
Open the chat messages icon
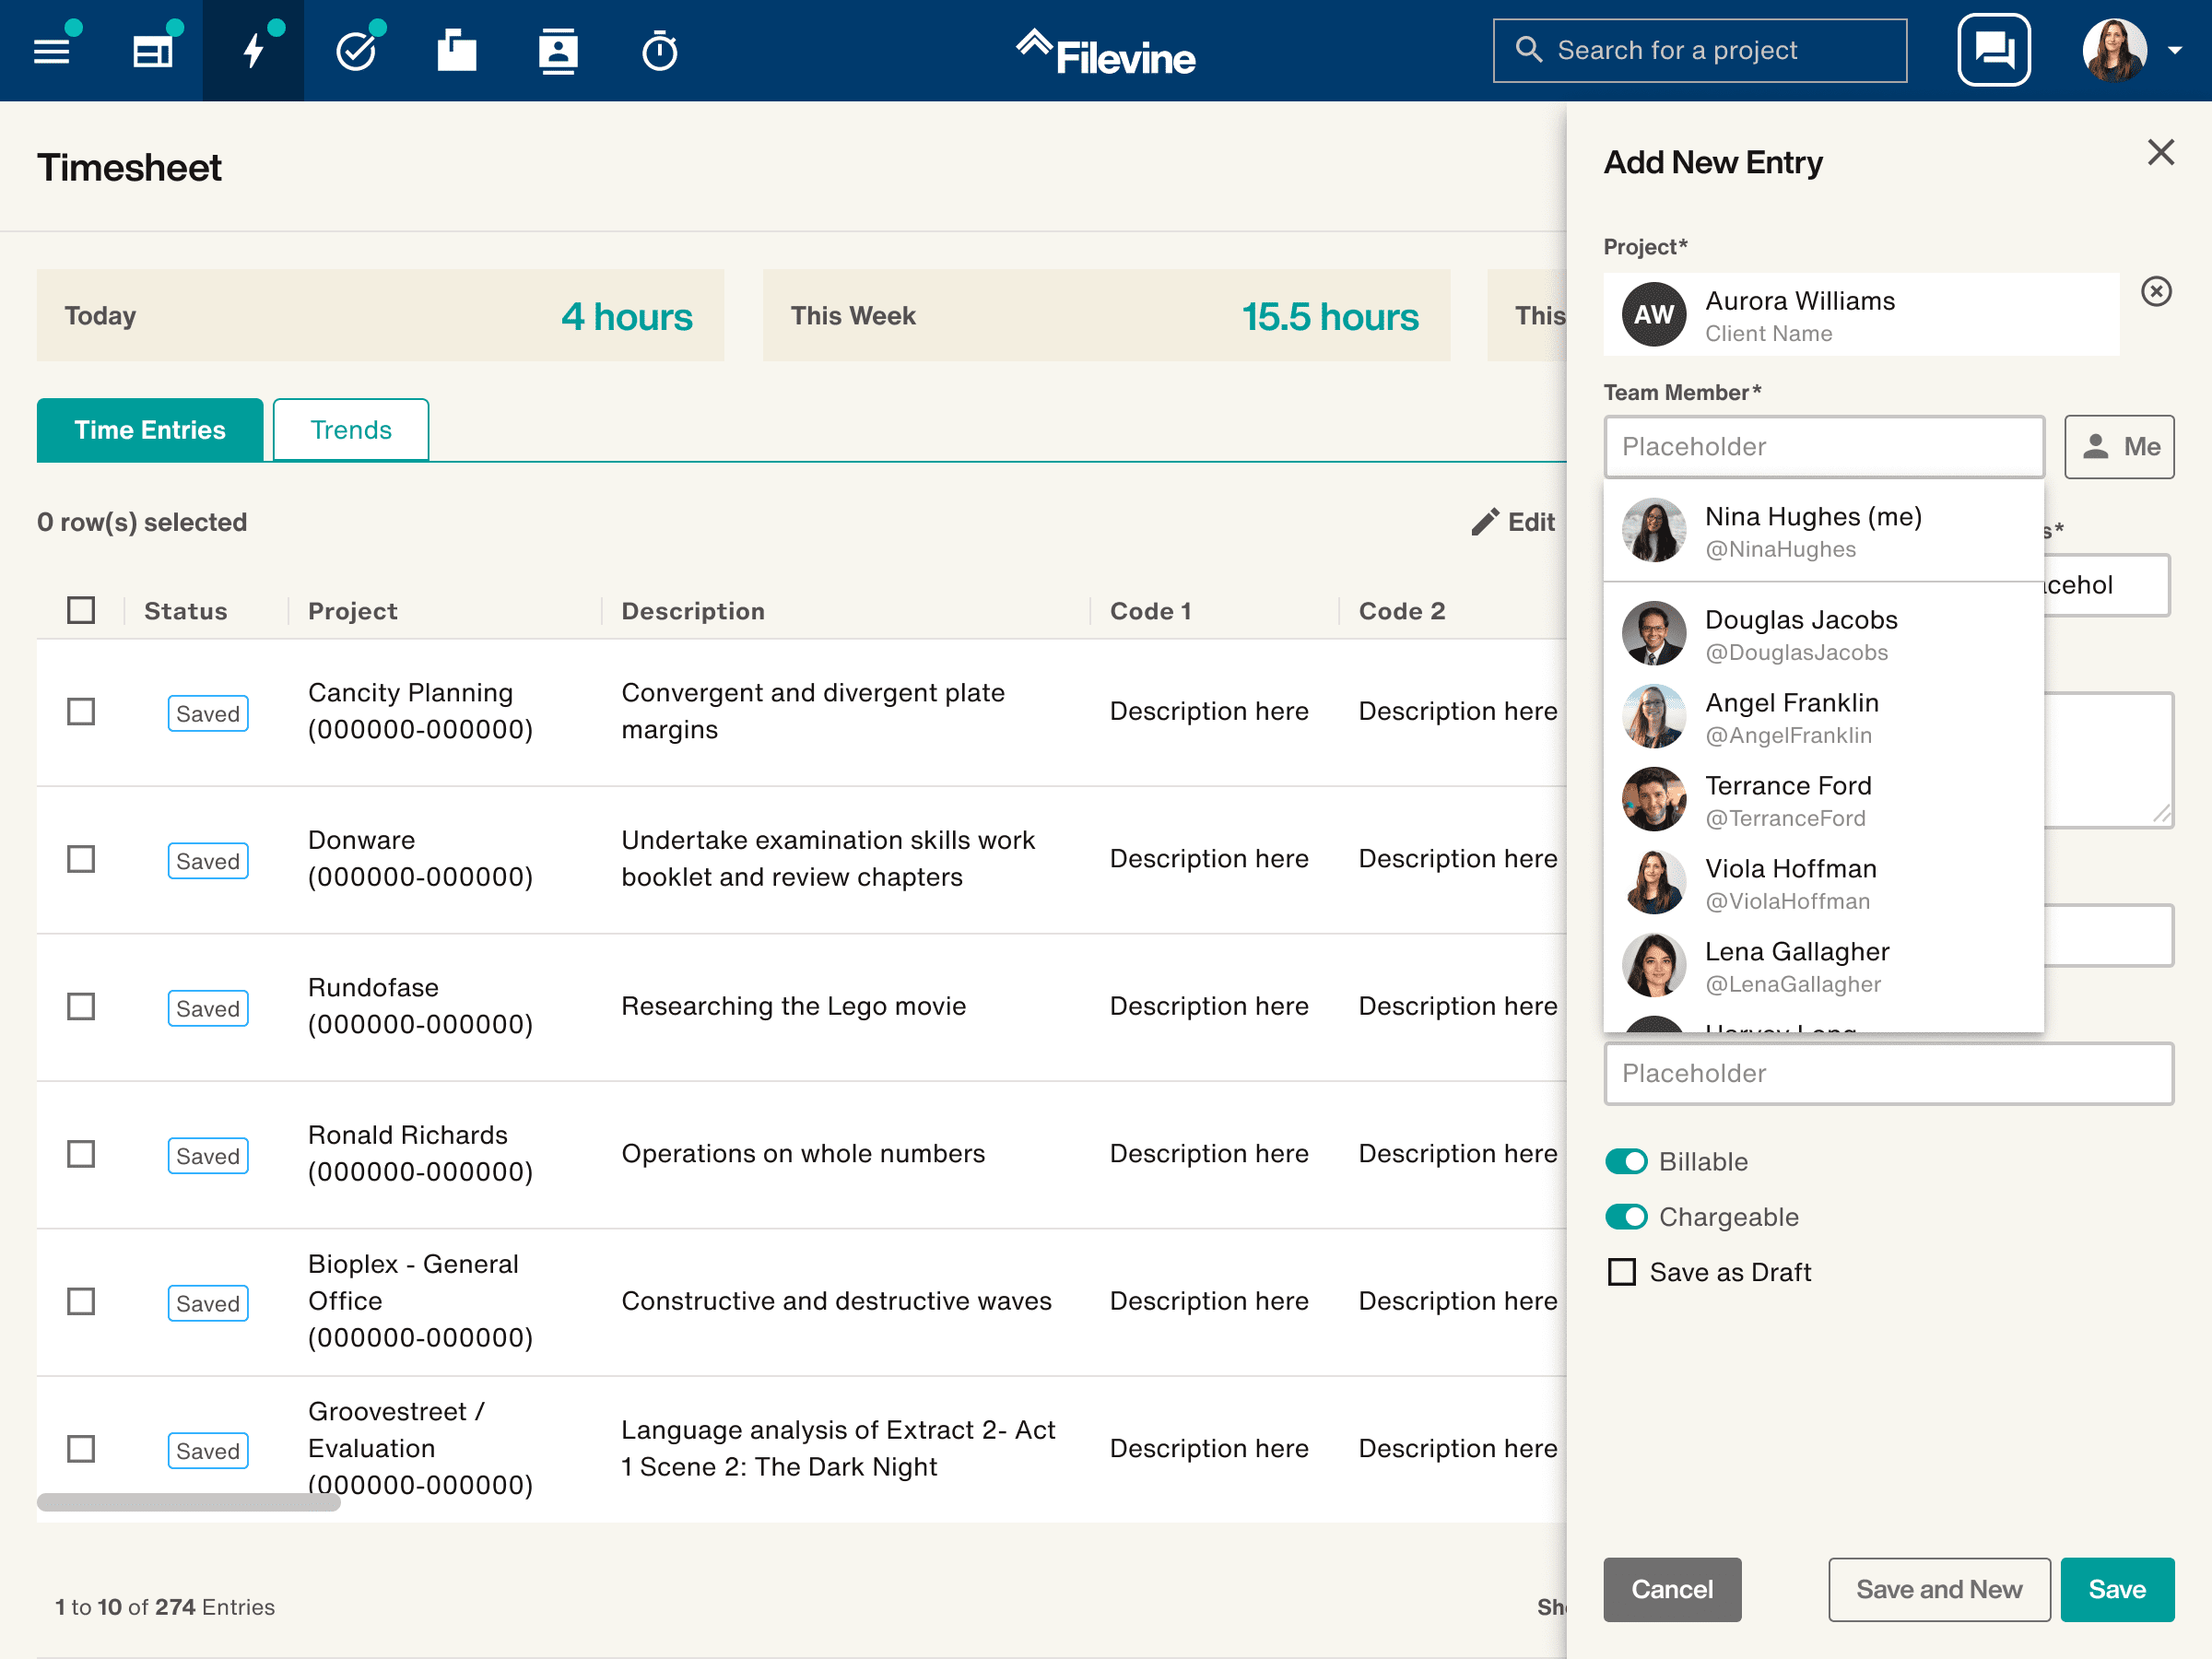[1993, 50]
